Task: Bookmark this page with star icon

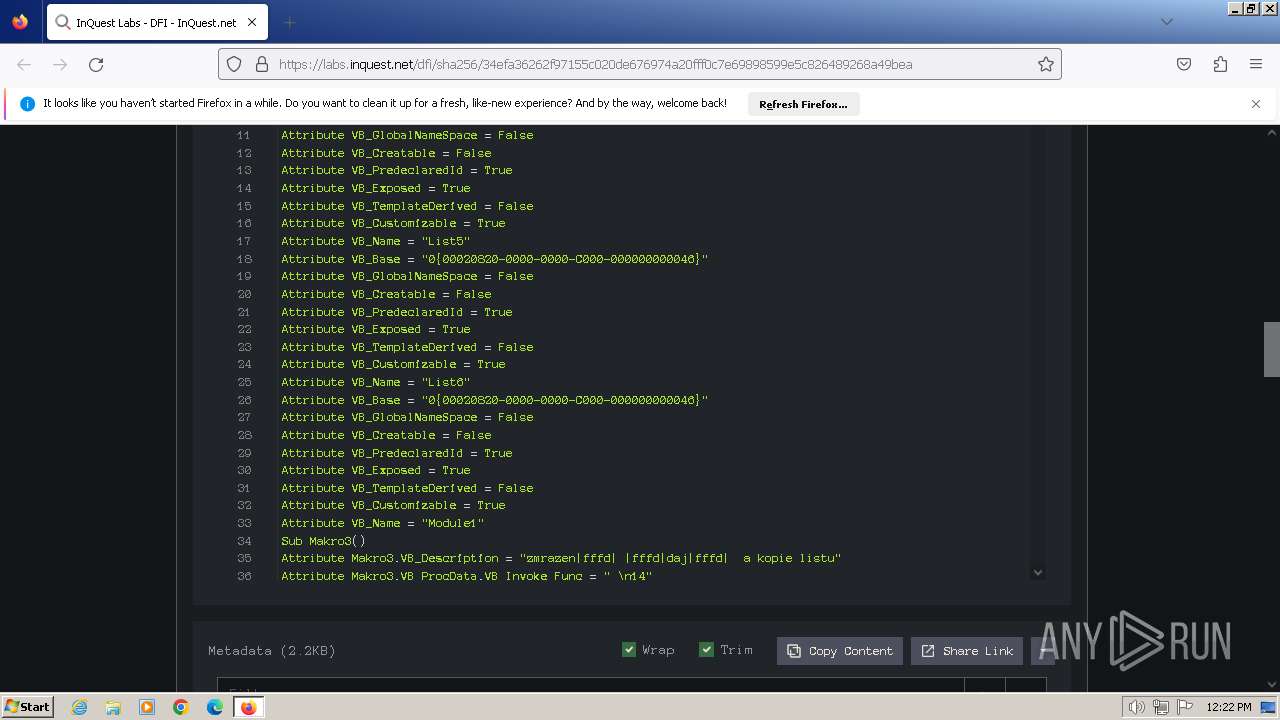Action: (x=1046, y=64)
